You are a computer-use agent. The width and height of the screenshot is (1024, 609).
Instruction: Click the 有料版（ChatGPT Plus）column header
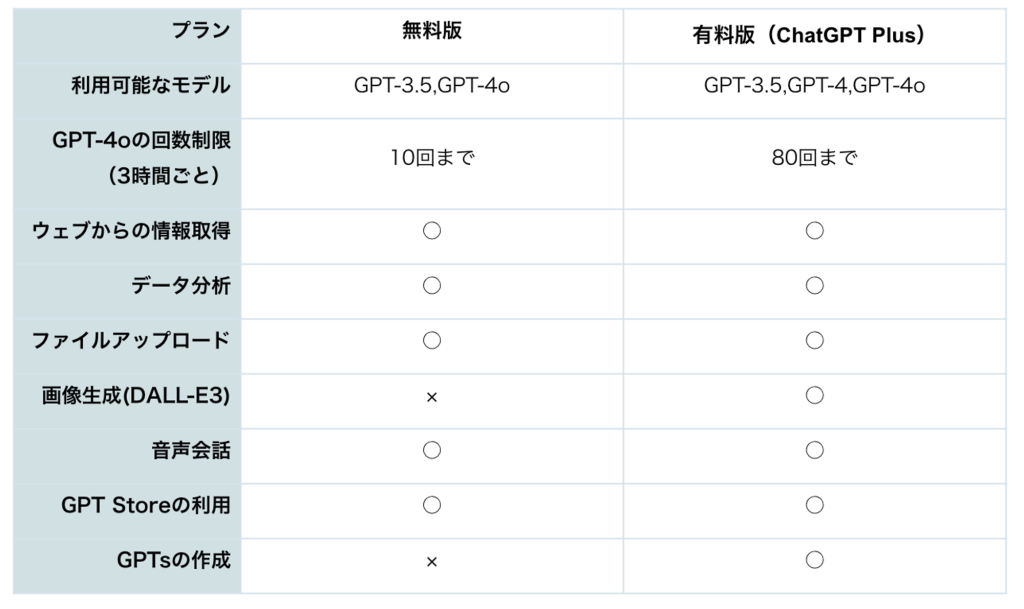tap(814, 35)
